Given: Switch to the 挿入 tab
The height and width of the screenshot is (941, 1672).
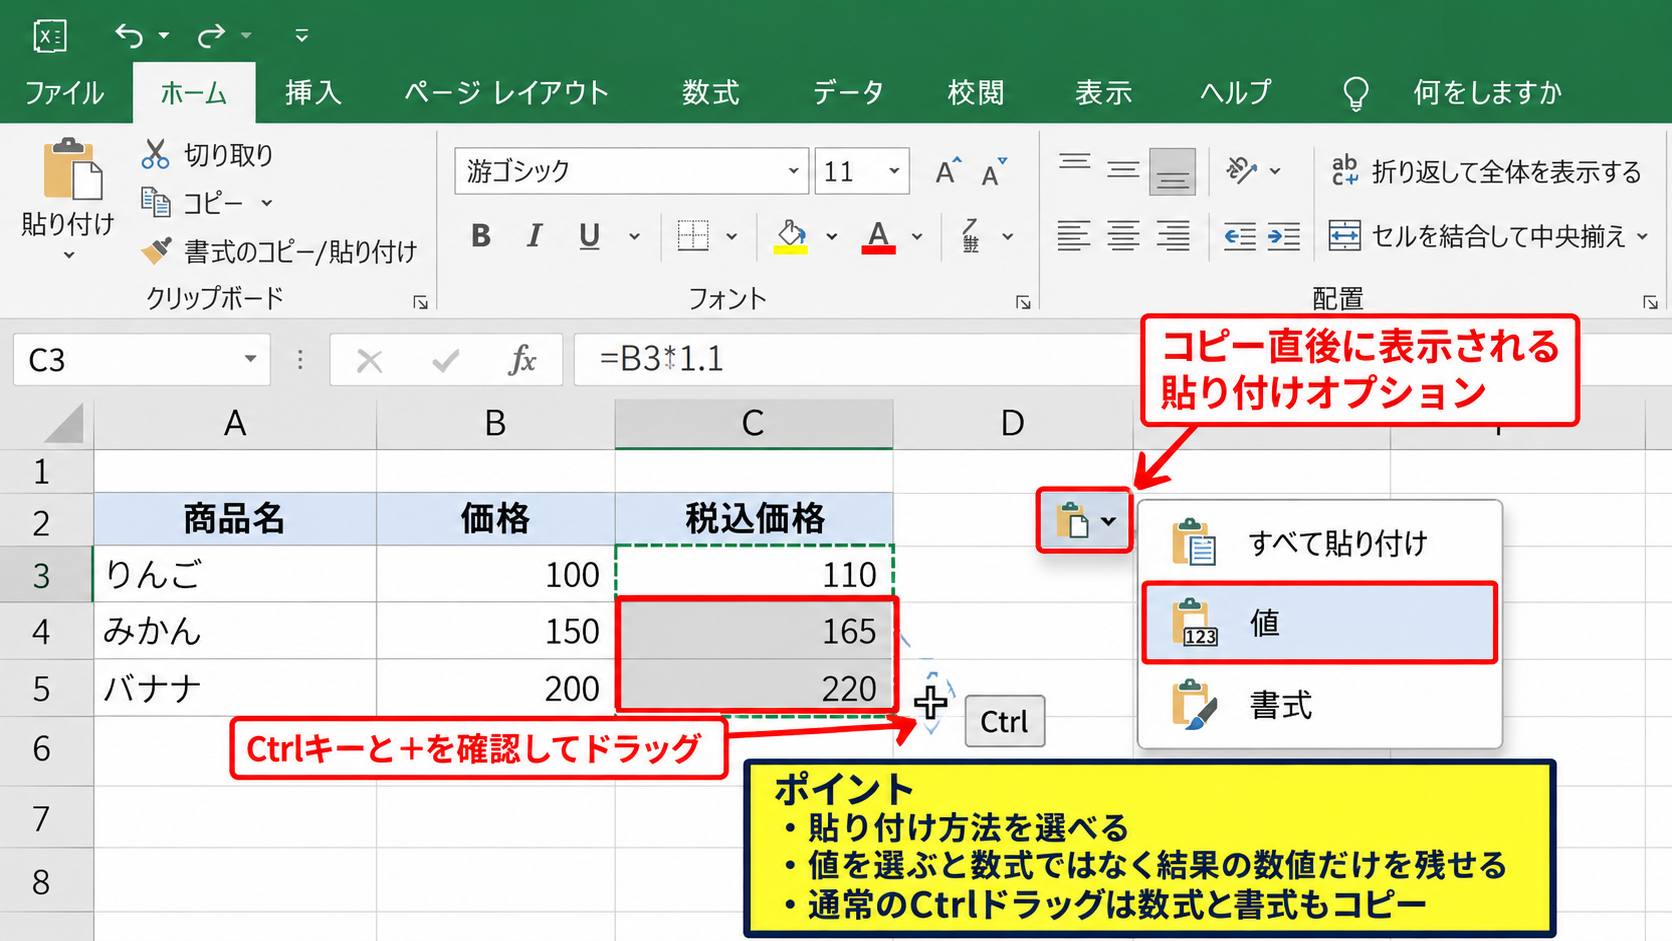Looking at the screenshot, I should click(x=313, y=93).
